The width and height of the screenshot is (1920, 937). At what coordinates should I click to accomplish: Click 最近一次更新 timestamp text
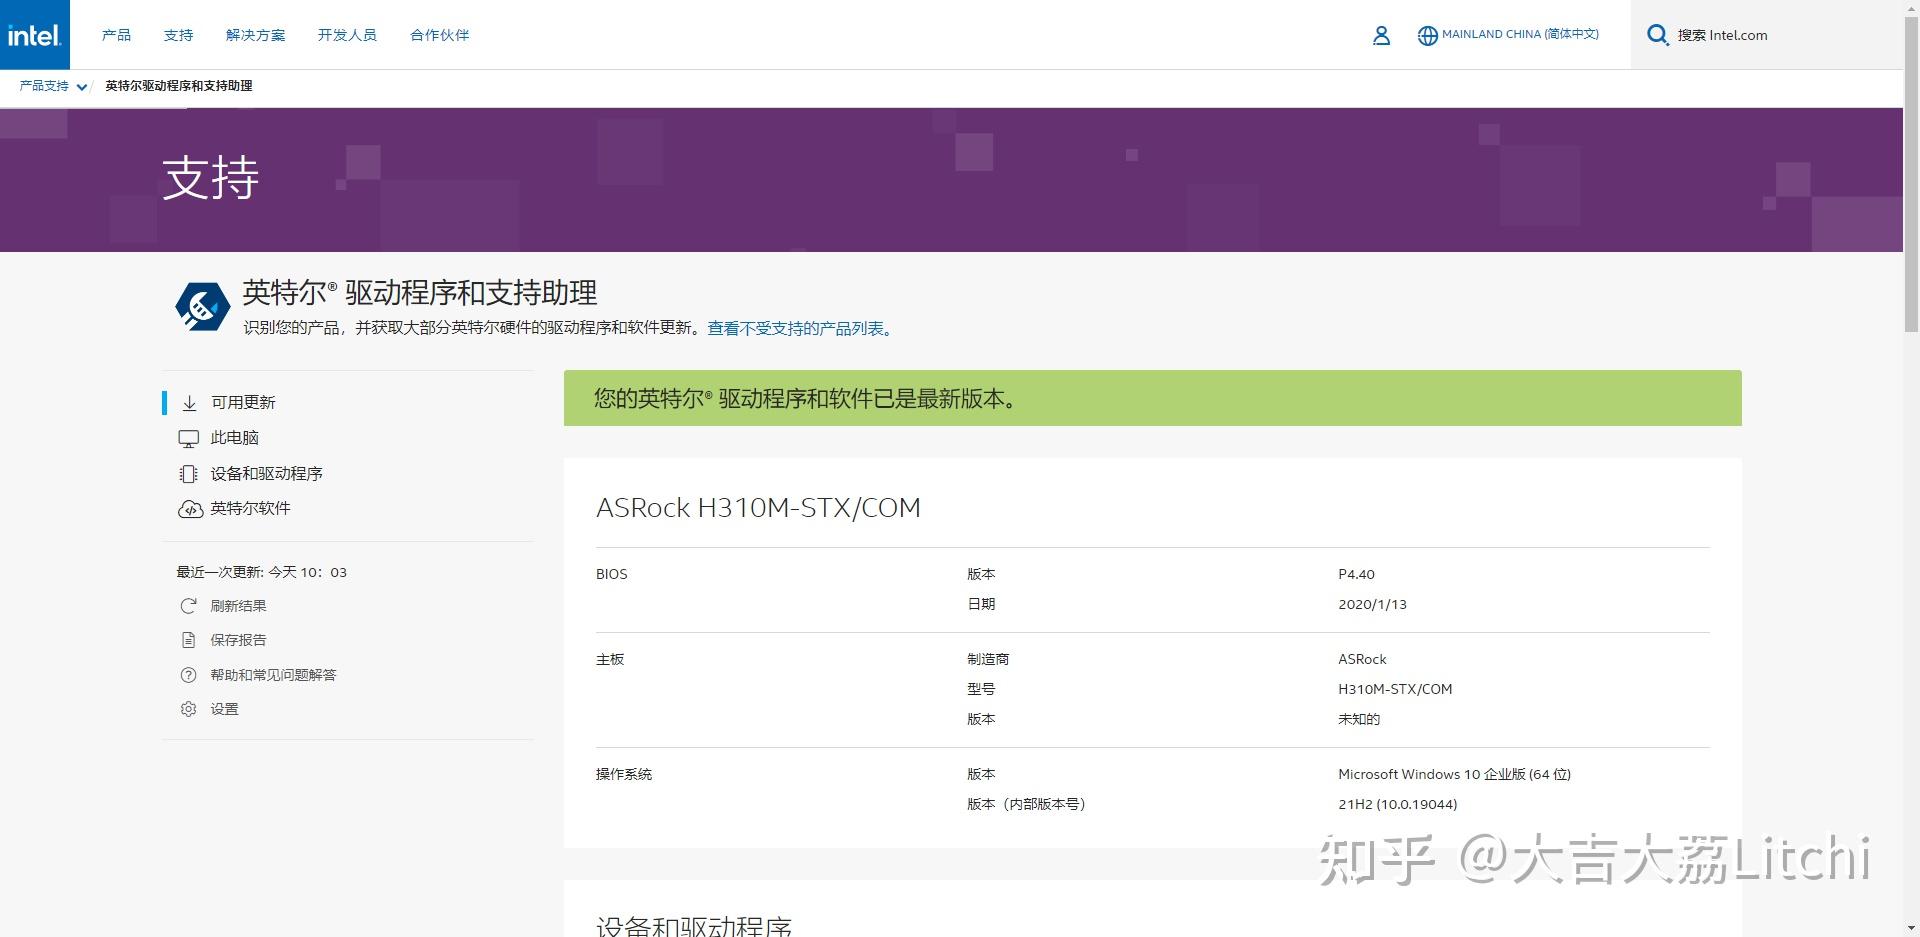262,572
